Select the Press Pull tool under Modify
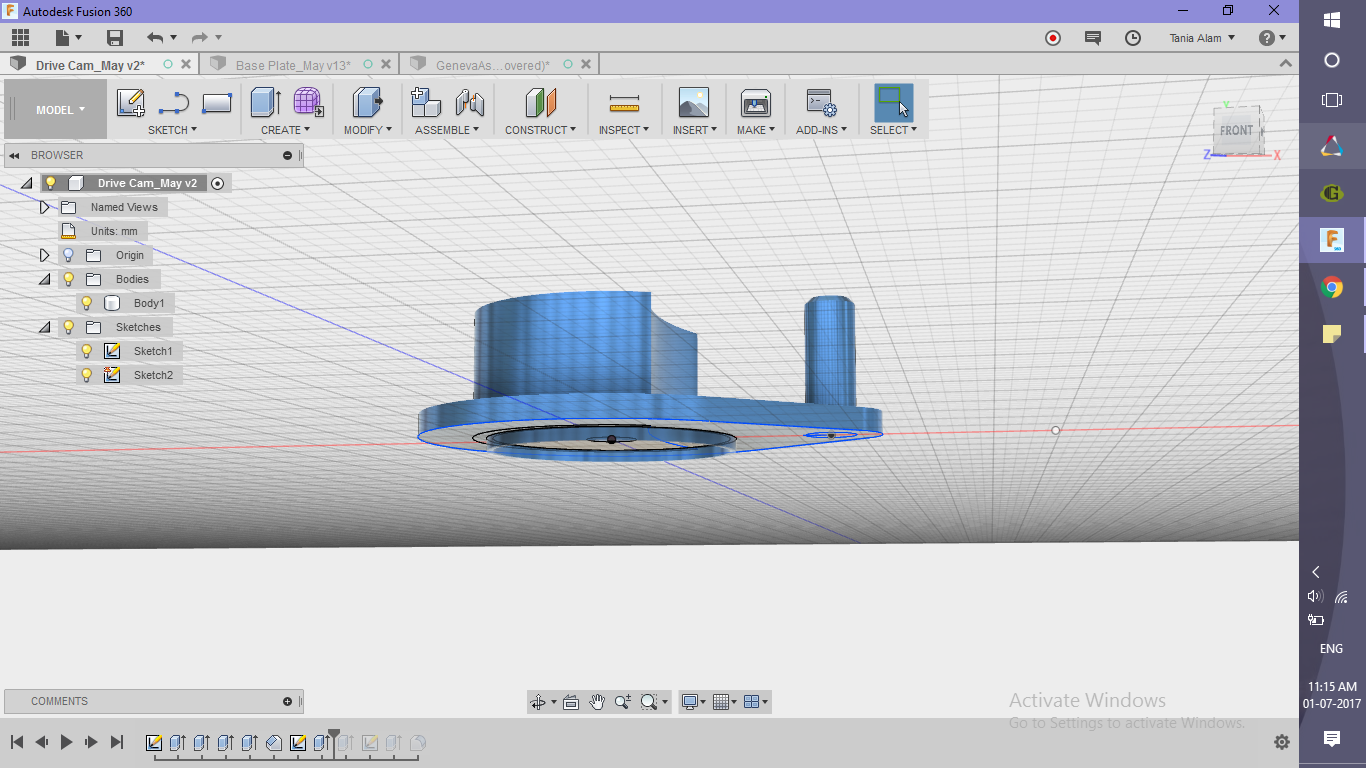This screenshot has height=768, width=1366. (368, 103)
